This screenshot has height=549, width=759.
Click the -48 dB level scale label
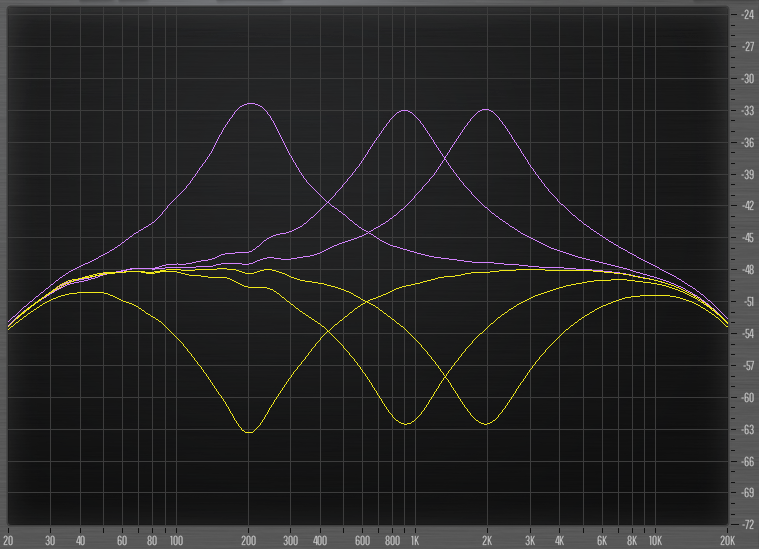coord(748,270)
